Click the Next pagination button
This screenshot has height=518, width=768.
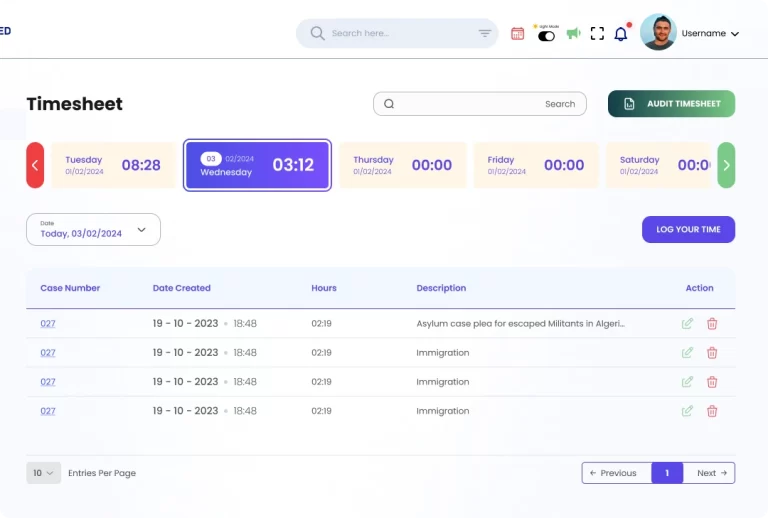(x=712, y=473)
